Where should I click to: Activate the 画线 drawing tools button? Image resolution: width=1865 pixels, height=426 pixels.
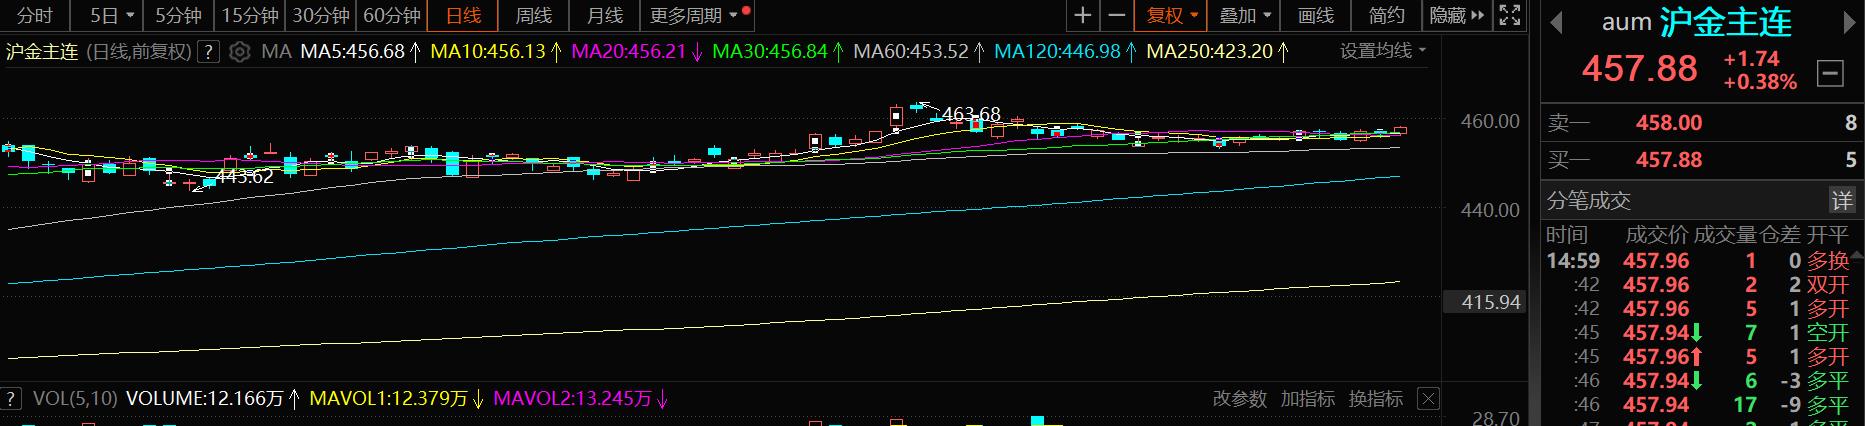click(x=1316, y=16)
